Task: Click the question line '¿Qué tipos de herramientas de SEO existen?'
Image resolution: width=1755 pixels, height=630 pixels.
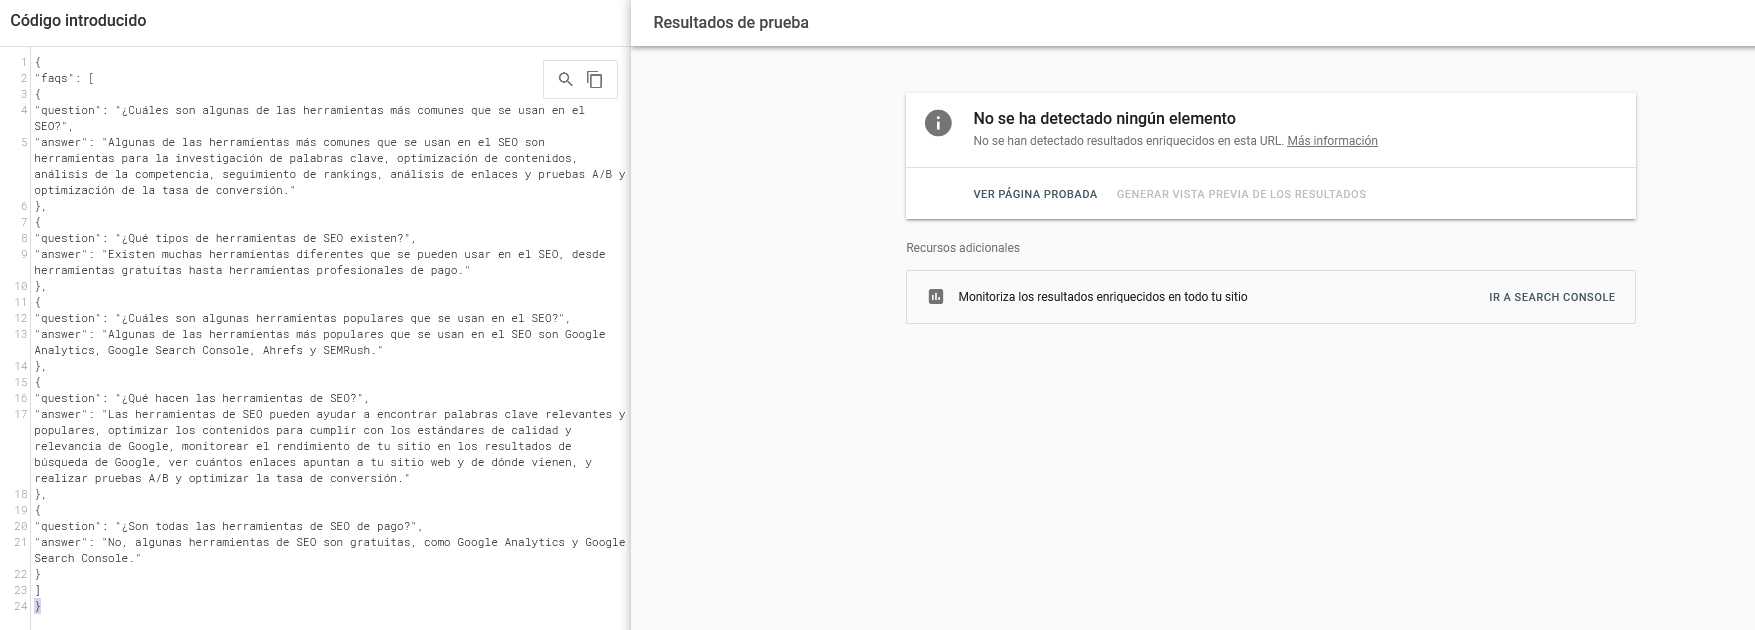Action: (225, 238)
